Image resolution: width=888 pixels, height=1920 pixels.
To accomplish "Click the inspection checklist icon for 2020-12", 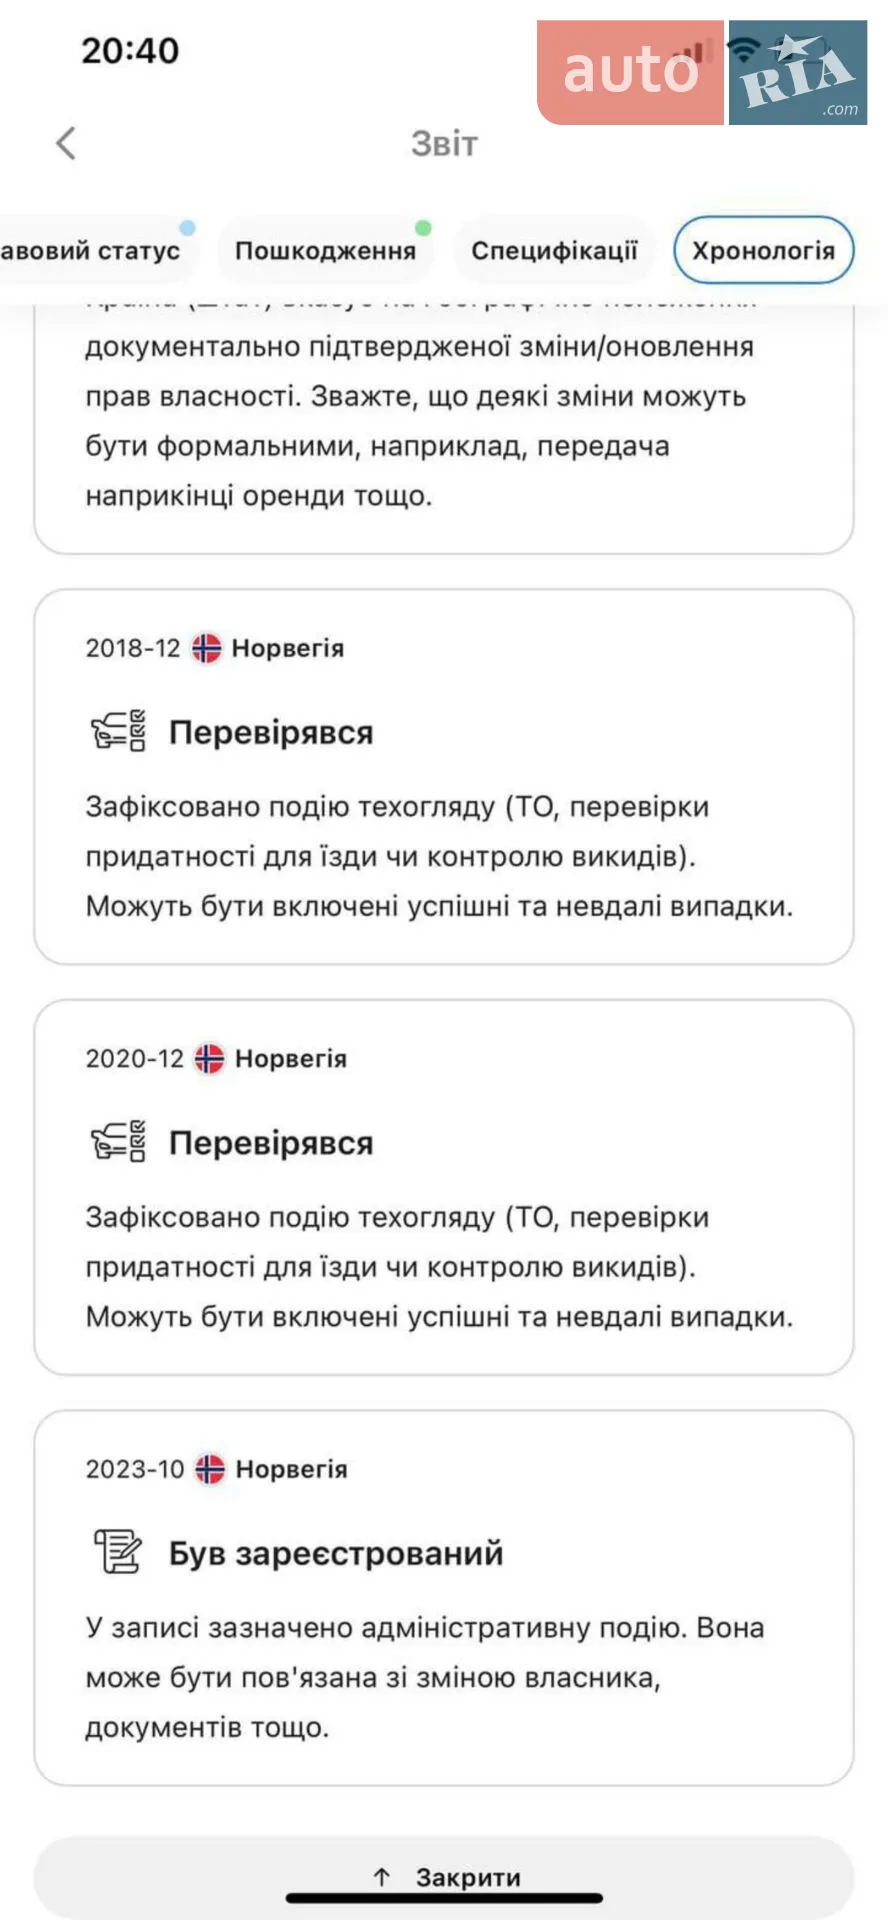I will 118,1142.
